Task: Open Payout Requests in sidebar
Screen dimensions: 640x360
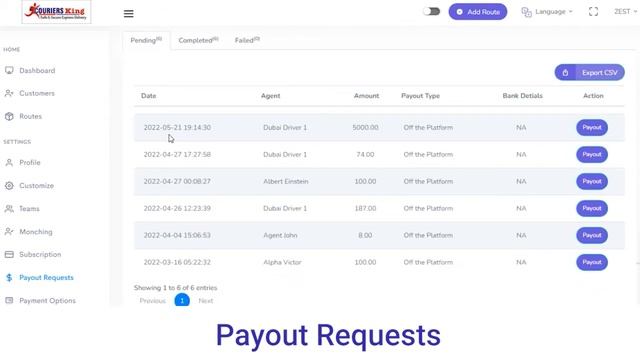Action: pos(47,278)
